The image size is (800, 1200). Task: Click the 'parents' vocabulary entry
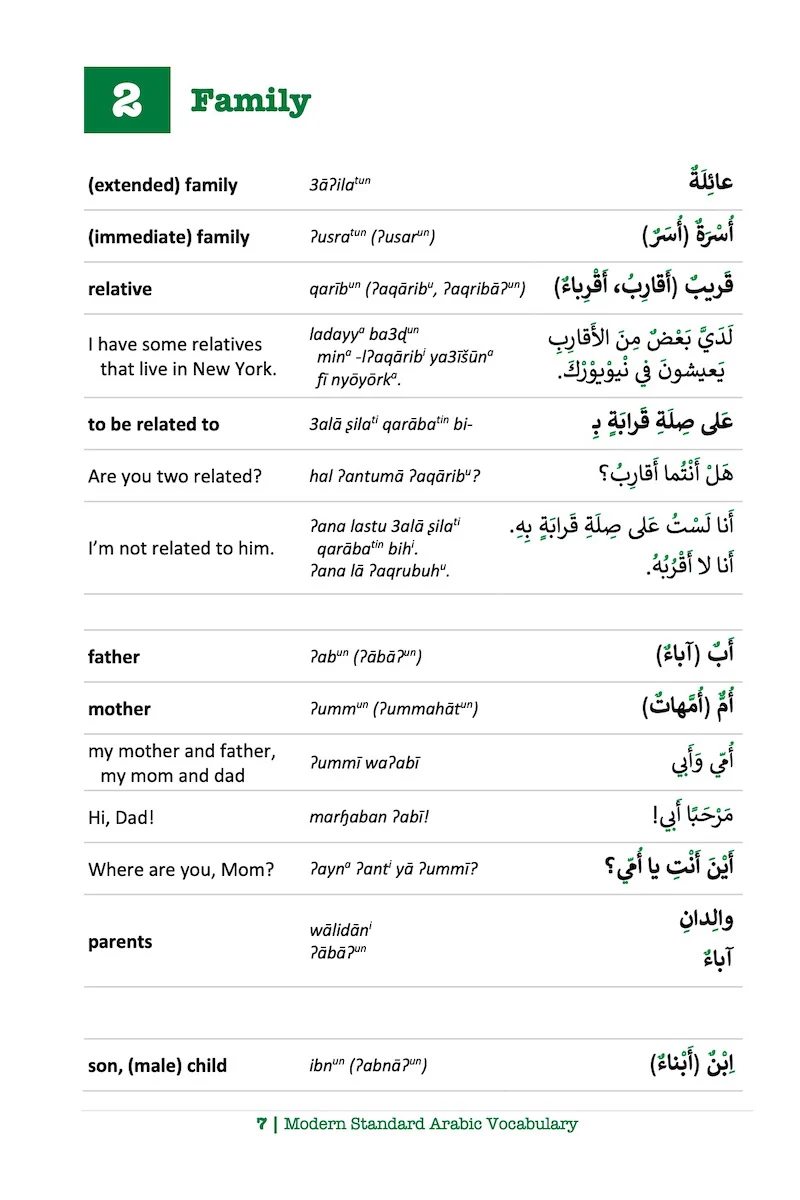pyautogui.click(x=120, y=942)
